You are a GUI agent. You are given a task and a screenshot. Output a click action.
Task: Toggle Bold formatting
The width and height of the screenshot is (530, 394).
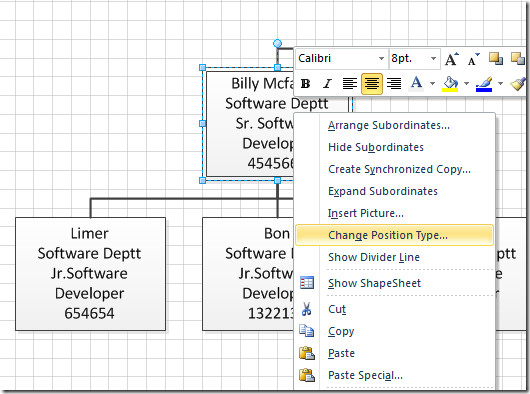click(x=306, y=83)
